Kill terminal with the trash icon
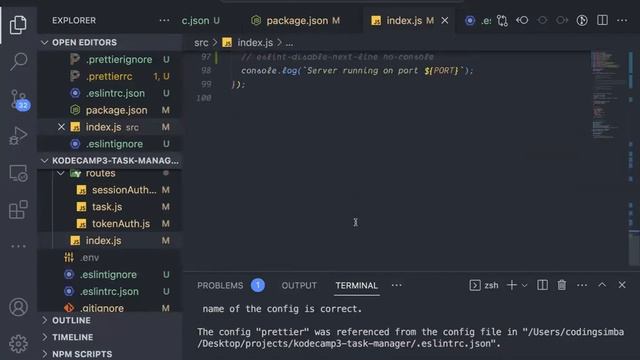 point(562,285)
